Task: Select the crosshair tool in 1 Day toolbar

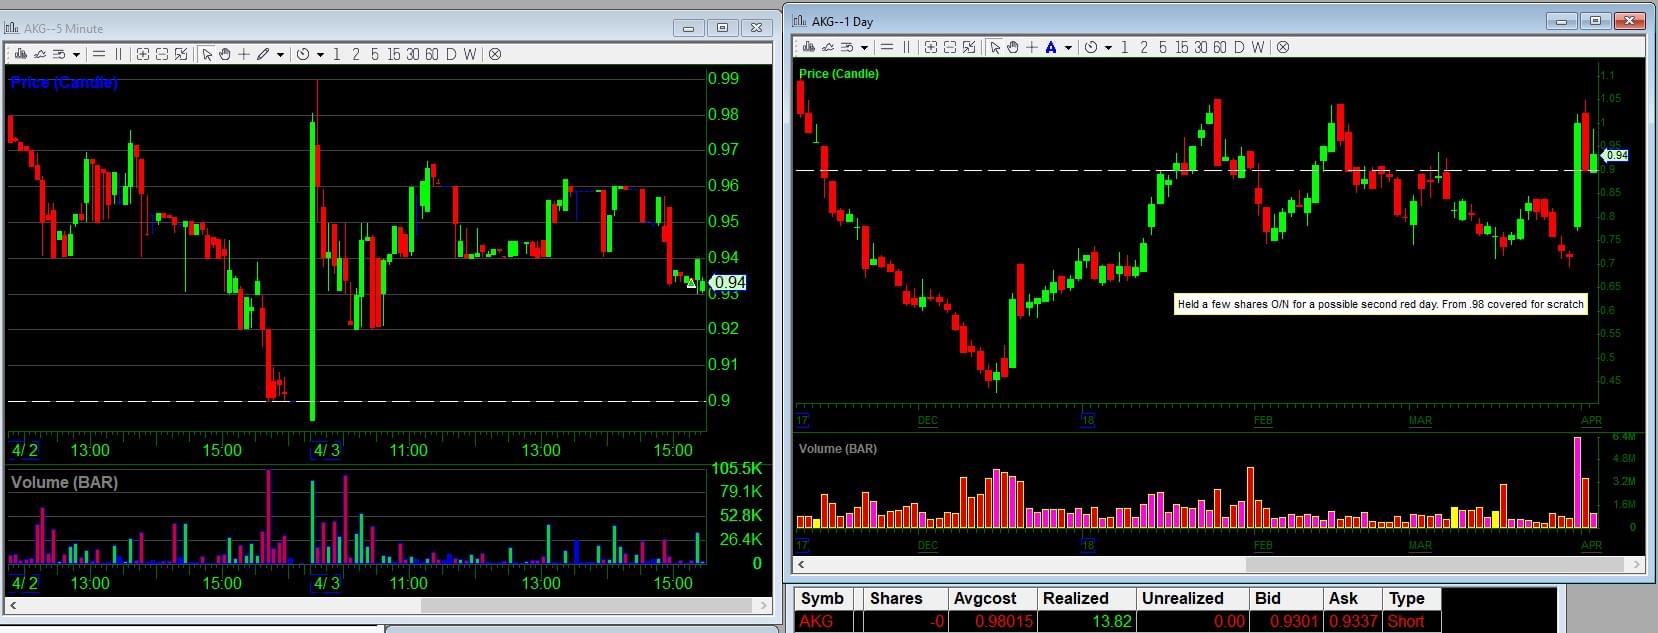Action: click(1032, 47)
